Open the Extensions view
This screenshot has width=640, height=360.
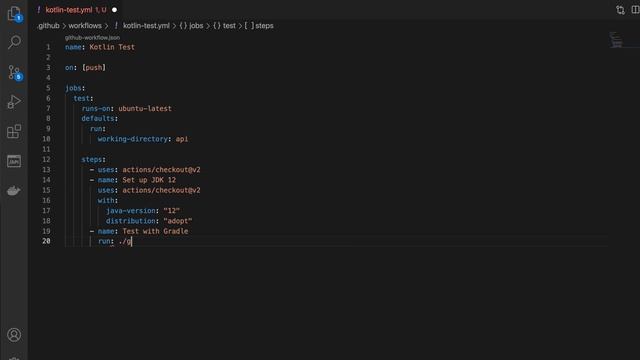[14, 131]
